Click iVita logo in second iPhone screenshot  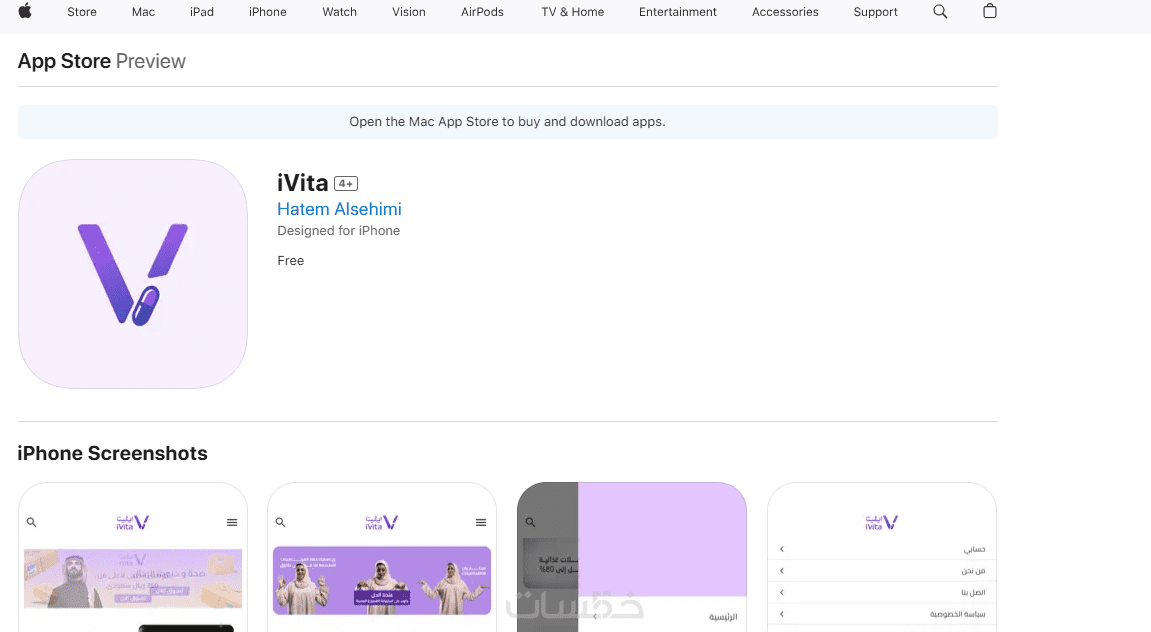[x=382, y=522]
